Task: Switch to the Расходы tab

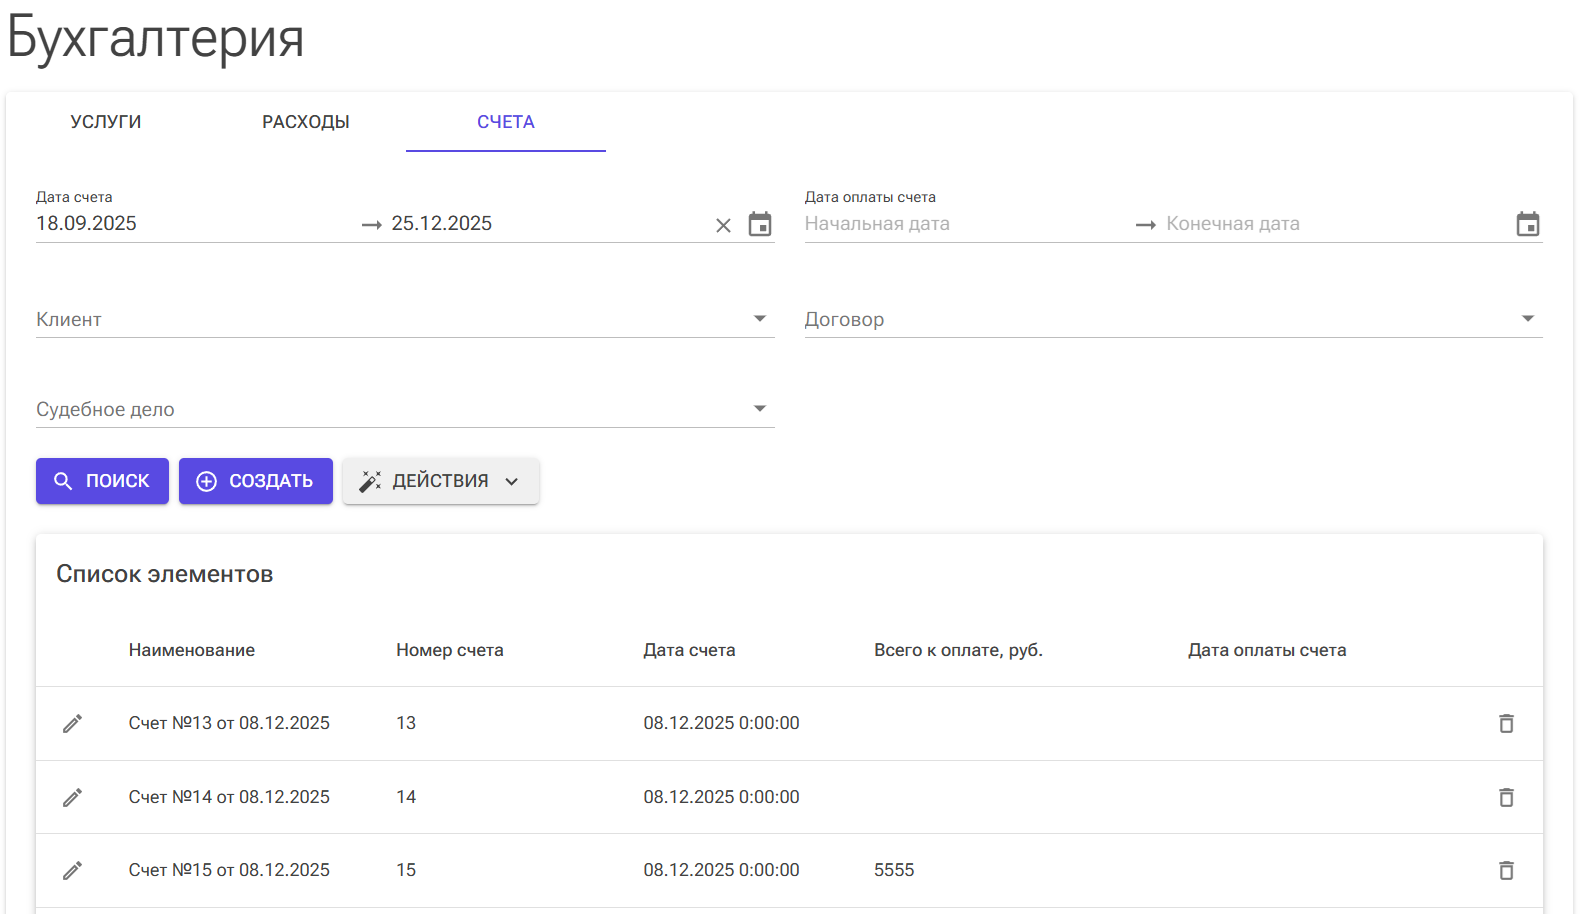Action: 306,122
